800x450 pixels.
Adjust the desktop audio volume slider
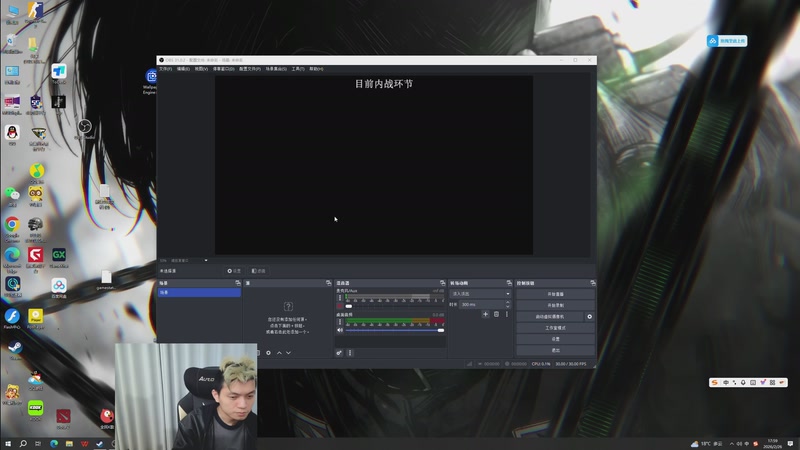click(x=395, y=330)
